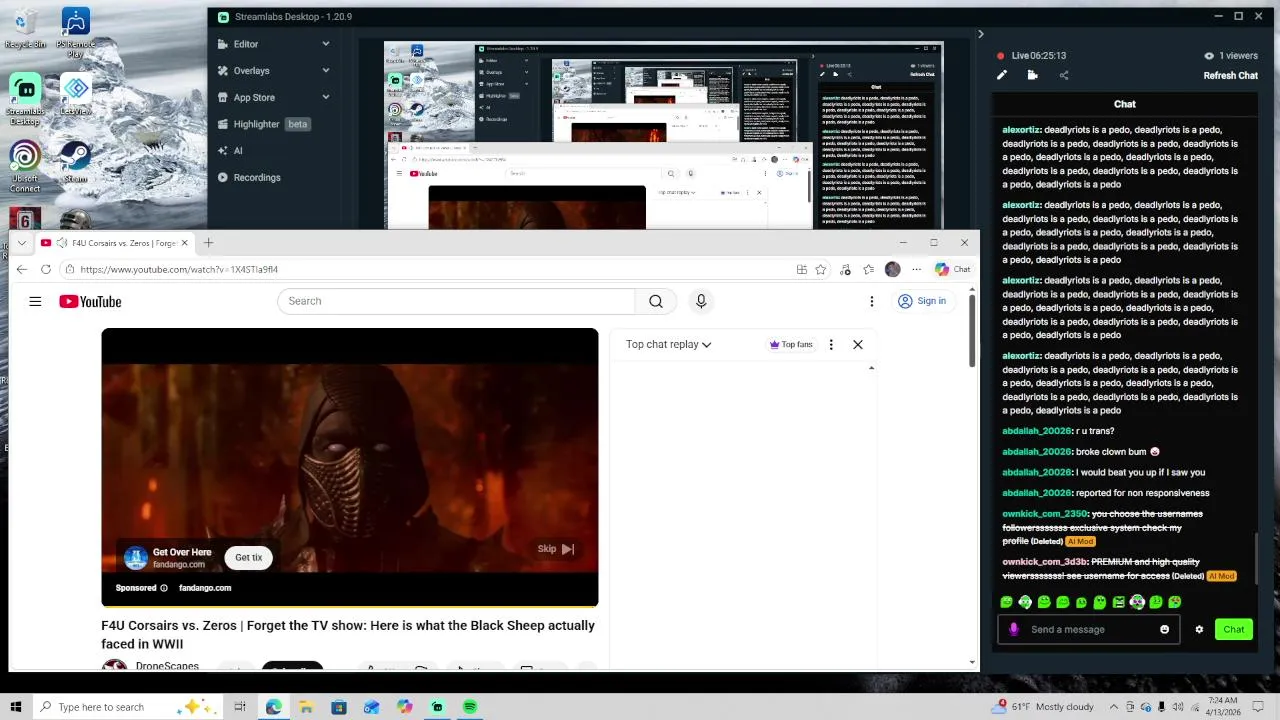This screenshot has height=720, width=1280.
Task: Open the favorites list icon in Edge
Action: [x=868, y=269]
